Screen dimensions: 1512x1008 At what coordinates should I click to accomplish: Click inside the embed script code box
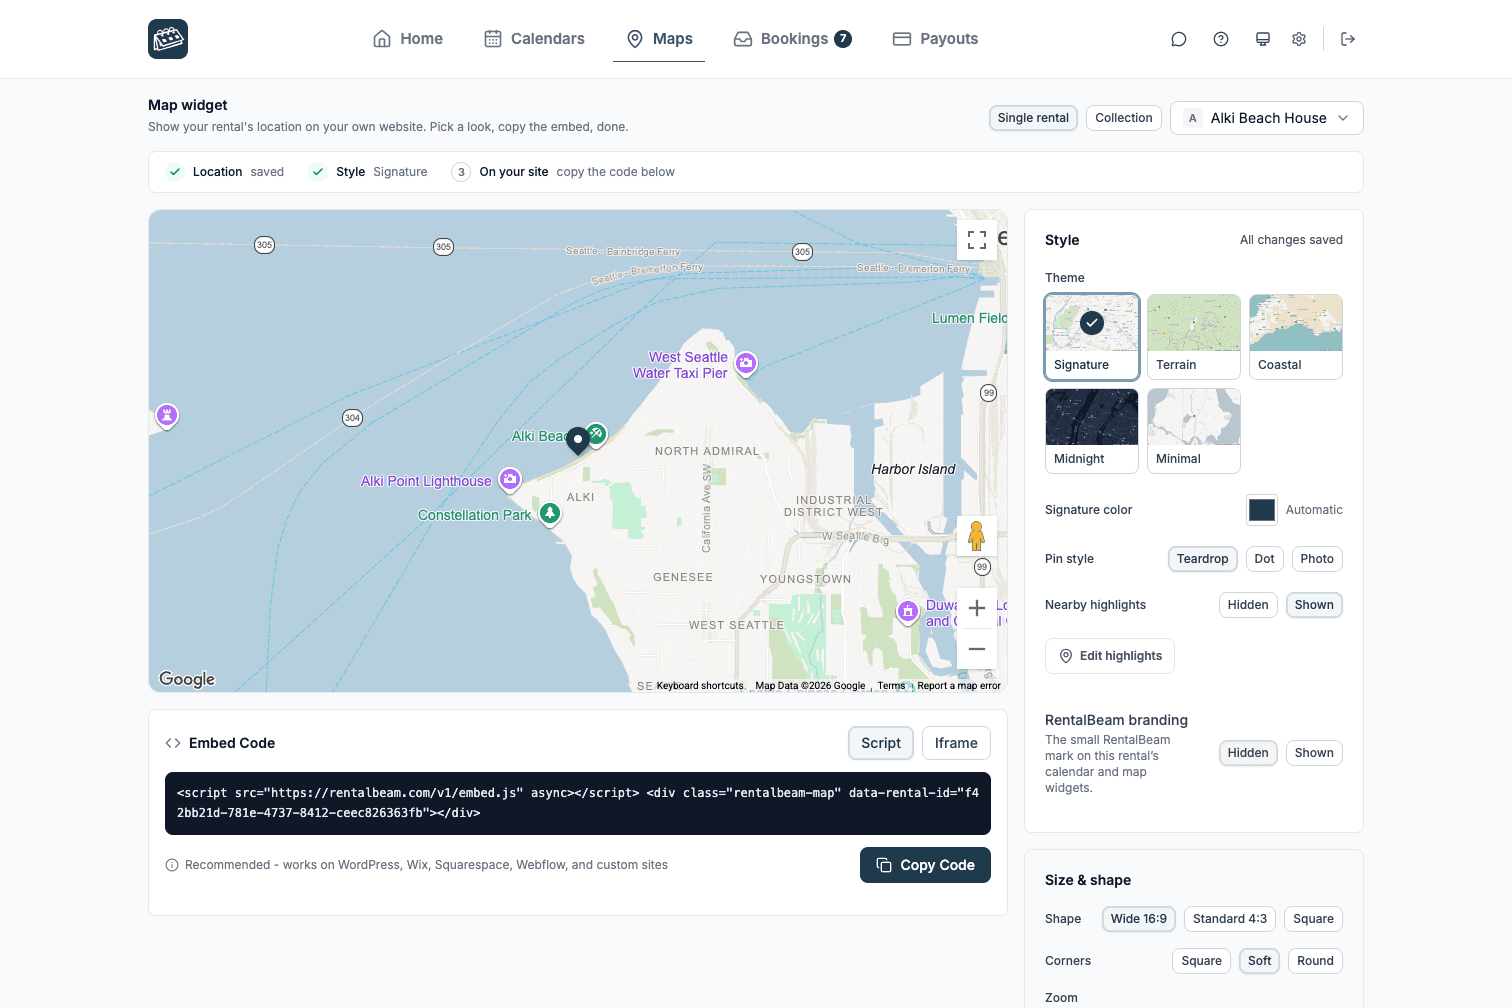[x=578, y=803]
